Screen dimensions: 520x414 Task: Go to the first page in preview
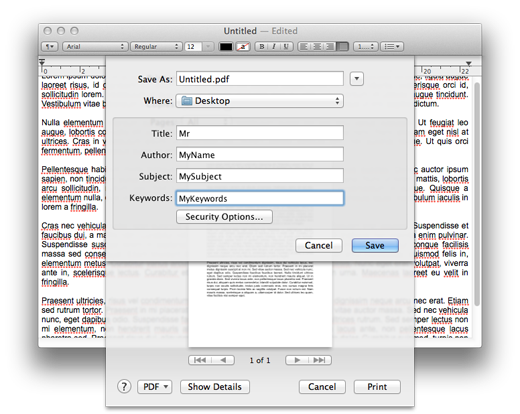click(x=200, y=360)
